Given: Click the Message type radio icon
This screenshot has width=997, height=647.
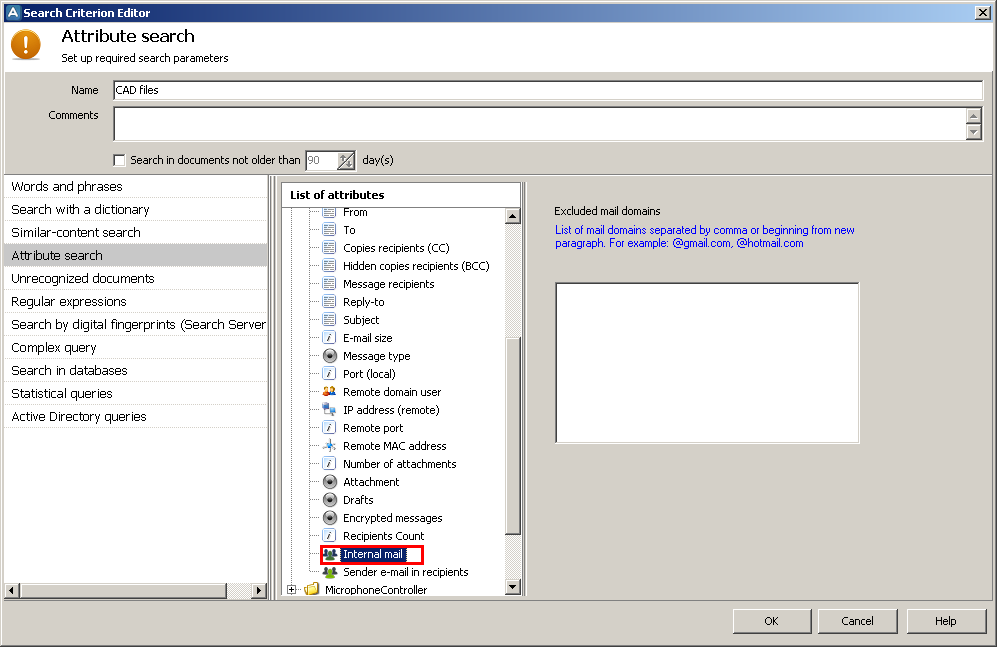Looking at the screenshot, I should pos(329,356).
